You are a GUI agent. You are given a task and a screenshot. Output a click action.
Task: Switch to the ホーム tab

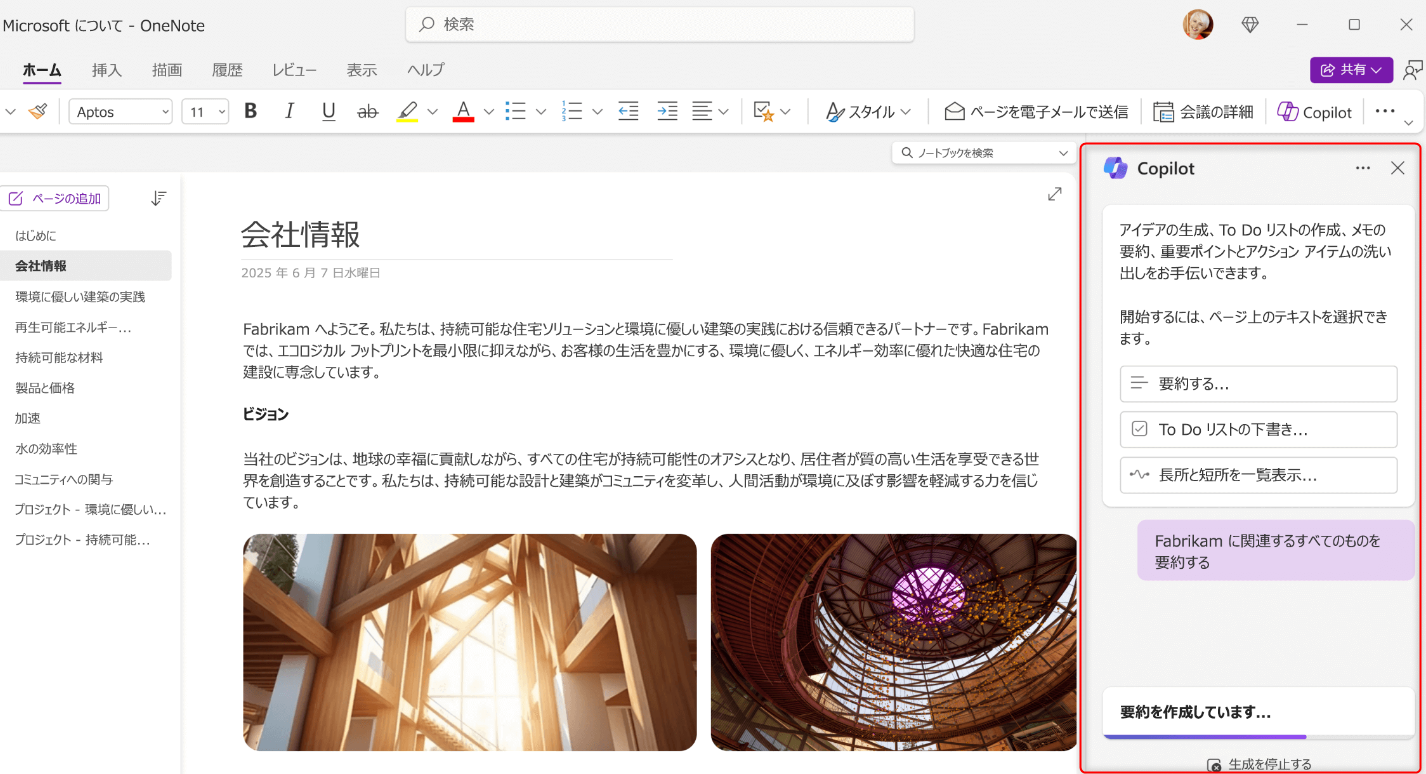tap(42, 70)
